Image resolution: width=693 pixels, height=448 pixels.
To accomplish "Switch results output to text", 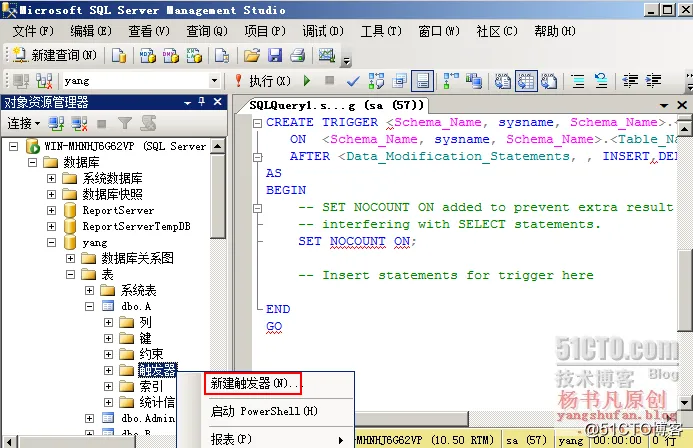I will [x=503, y=81].
